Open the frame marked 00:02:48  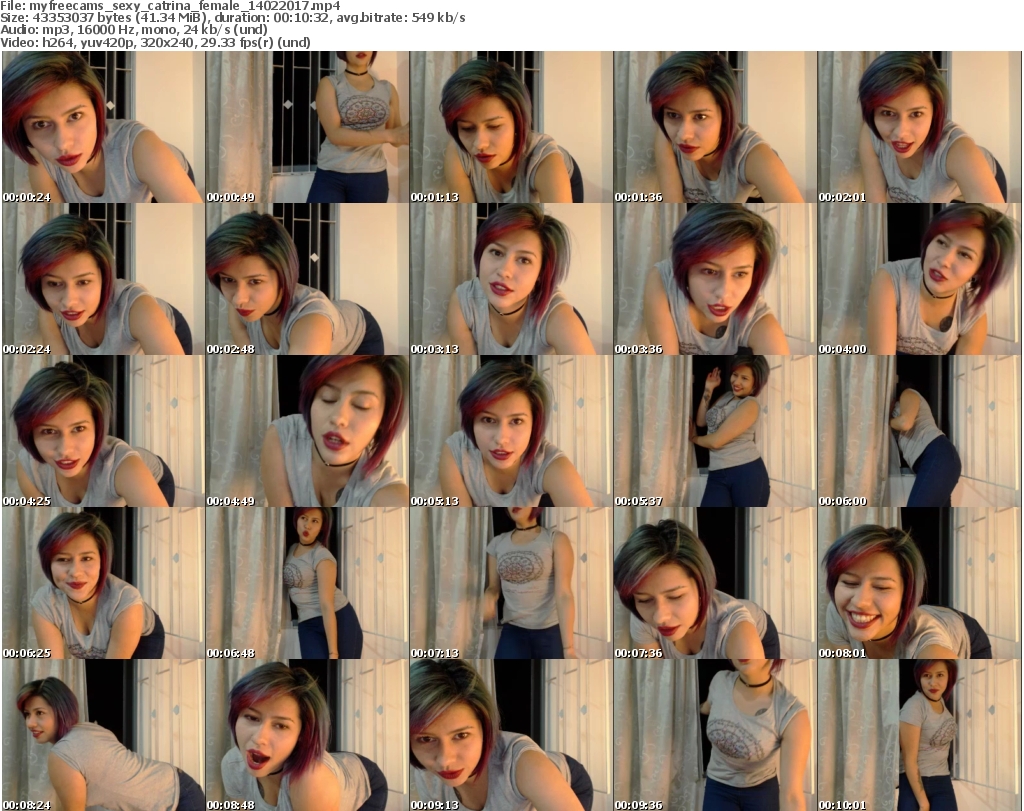307,279
